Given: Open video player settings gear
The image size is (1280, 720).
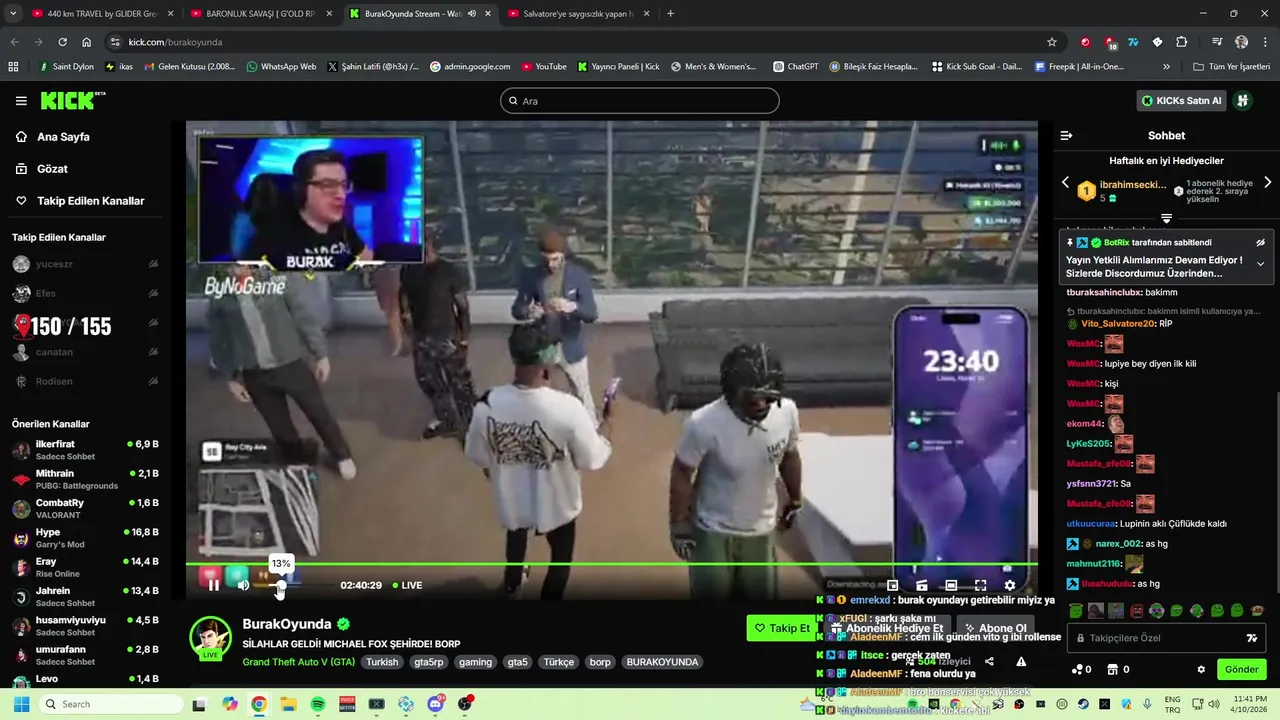Looking at the screenshot, I should pos(1010,585).
